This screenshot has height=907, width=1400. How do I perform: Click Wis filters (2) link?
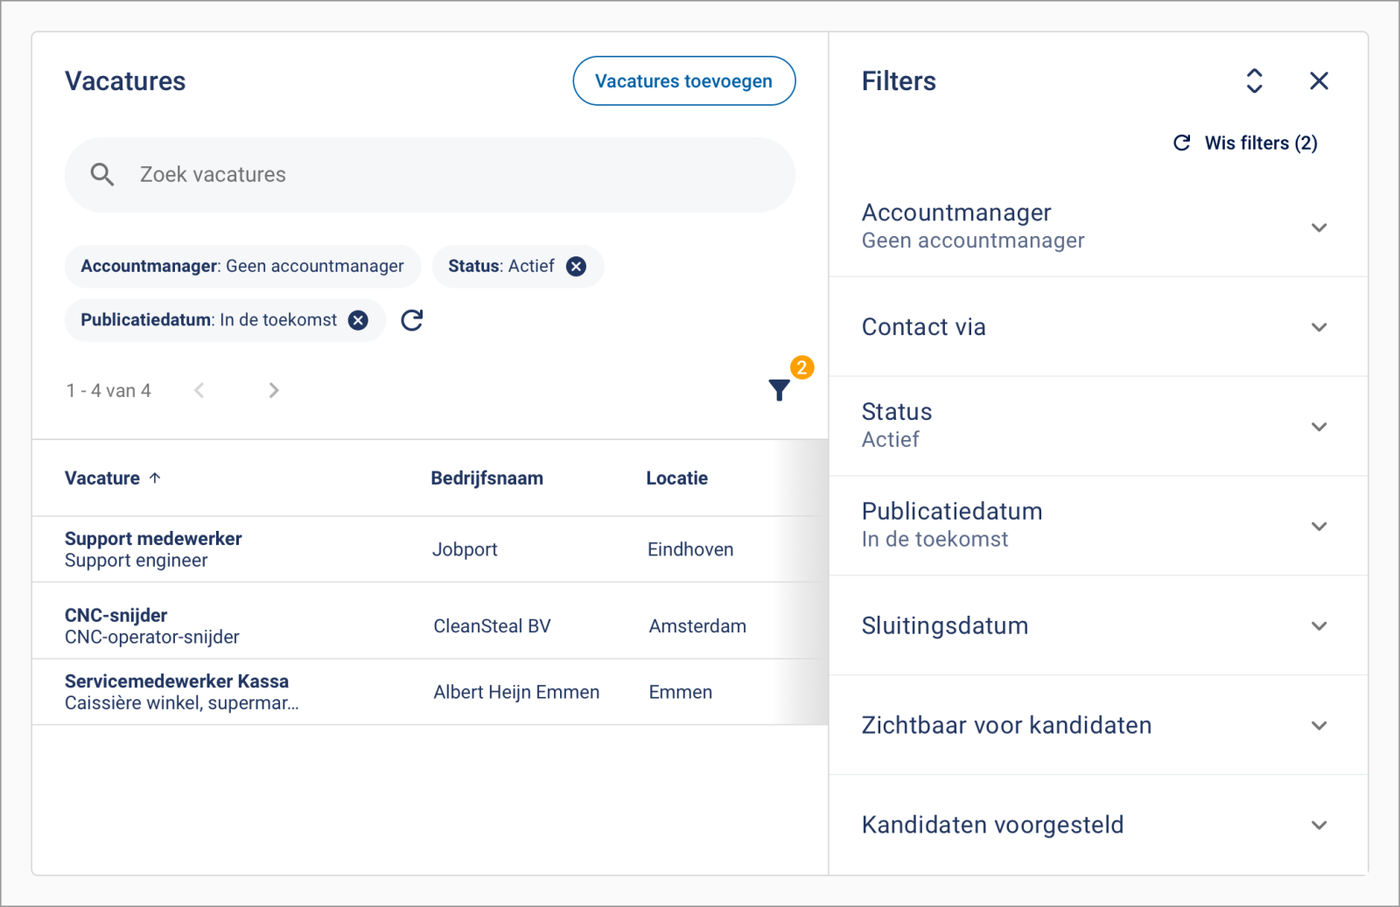coord(1246,143)
